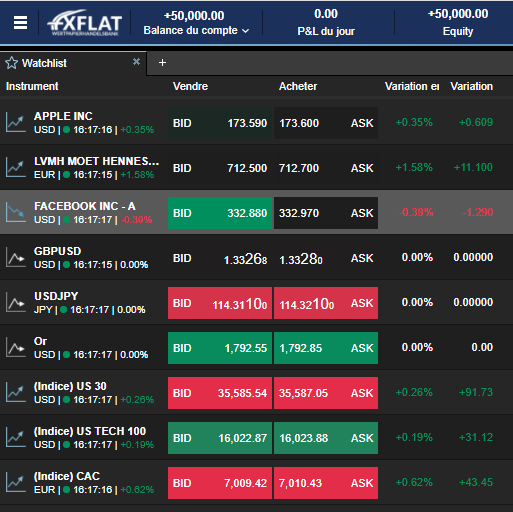Select the LVMH MOET HENNES... instrument name
513x512 pixels.
[96, 161]
